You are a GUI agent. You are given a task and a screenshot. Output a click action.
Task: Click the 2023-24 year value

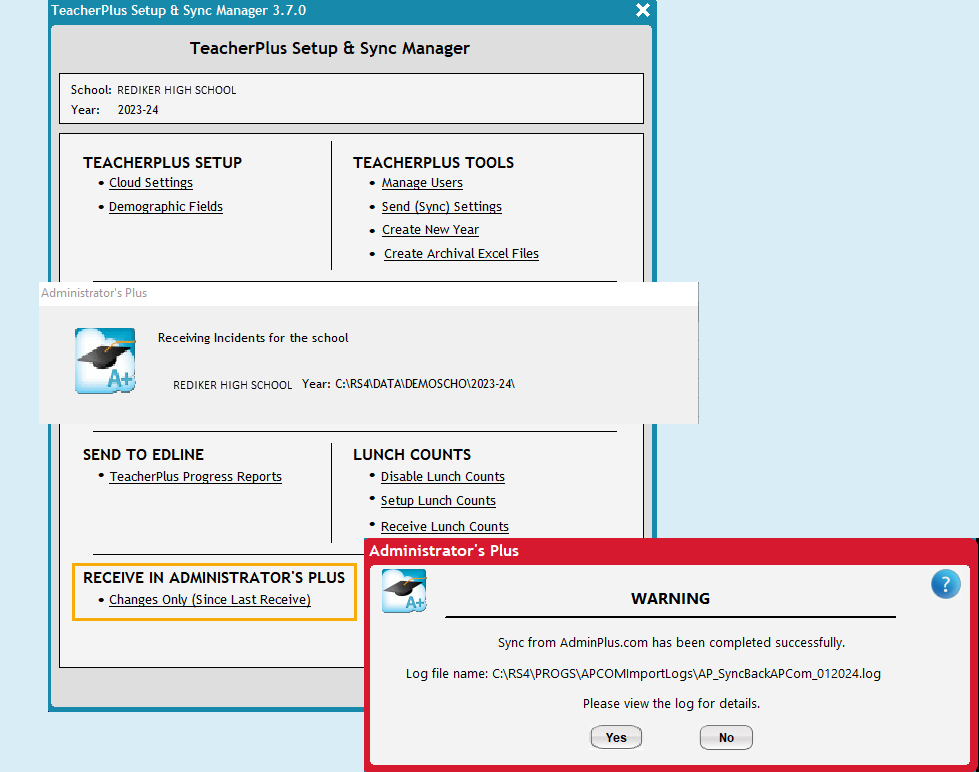[138, 110]
